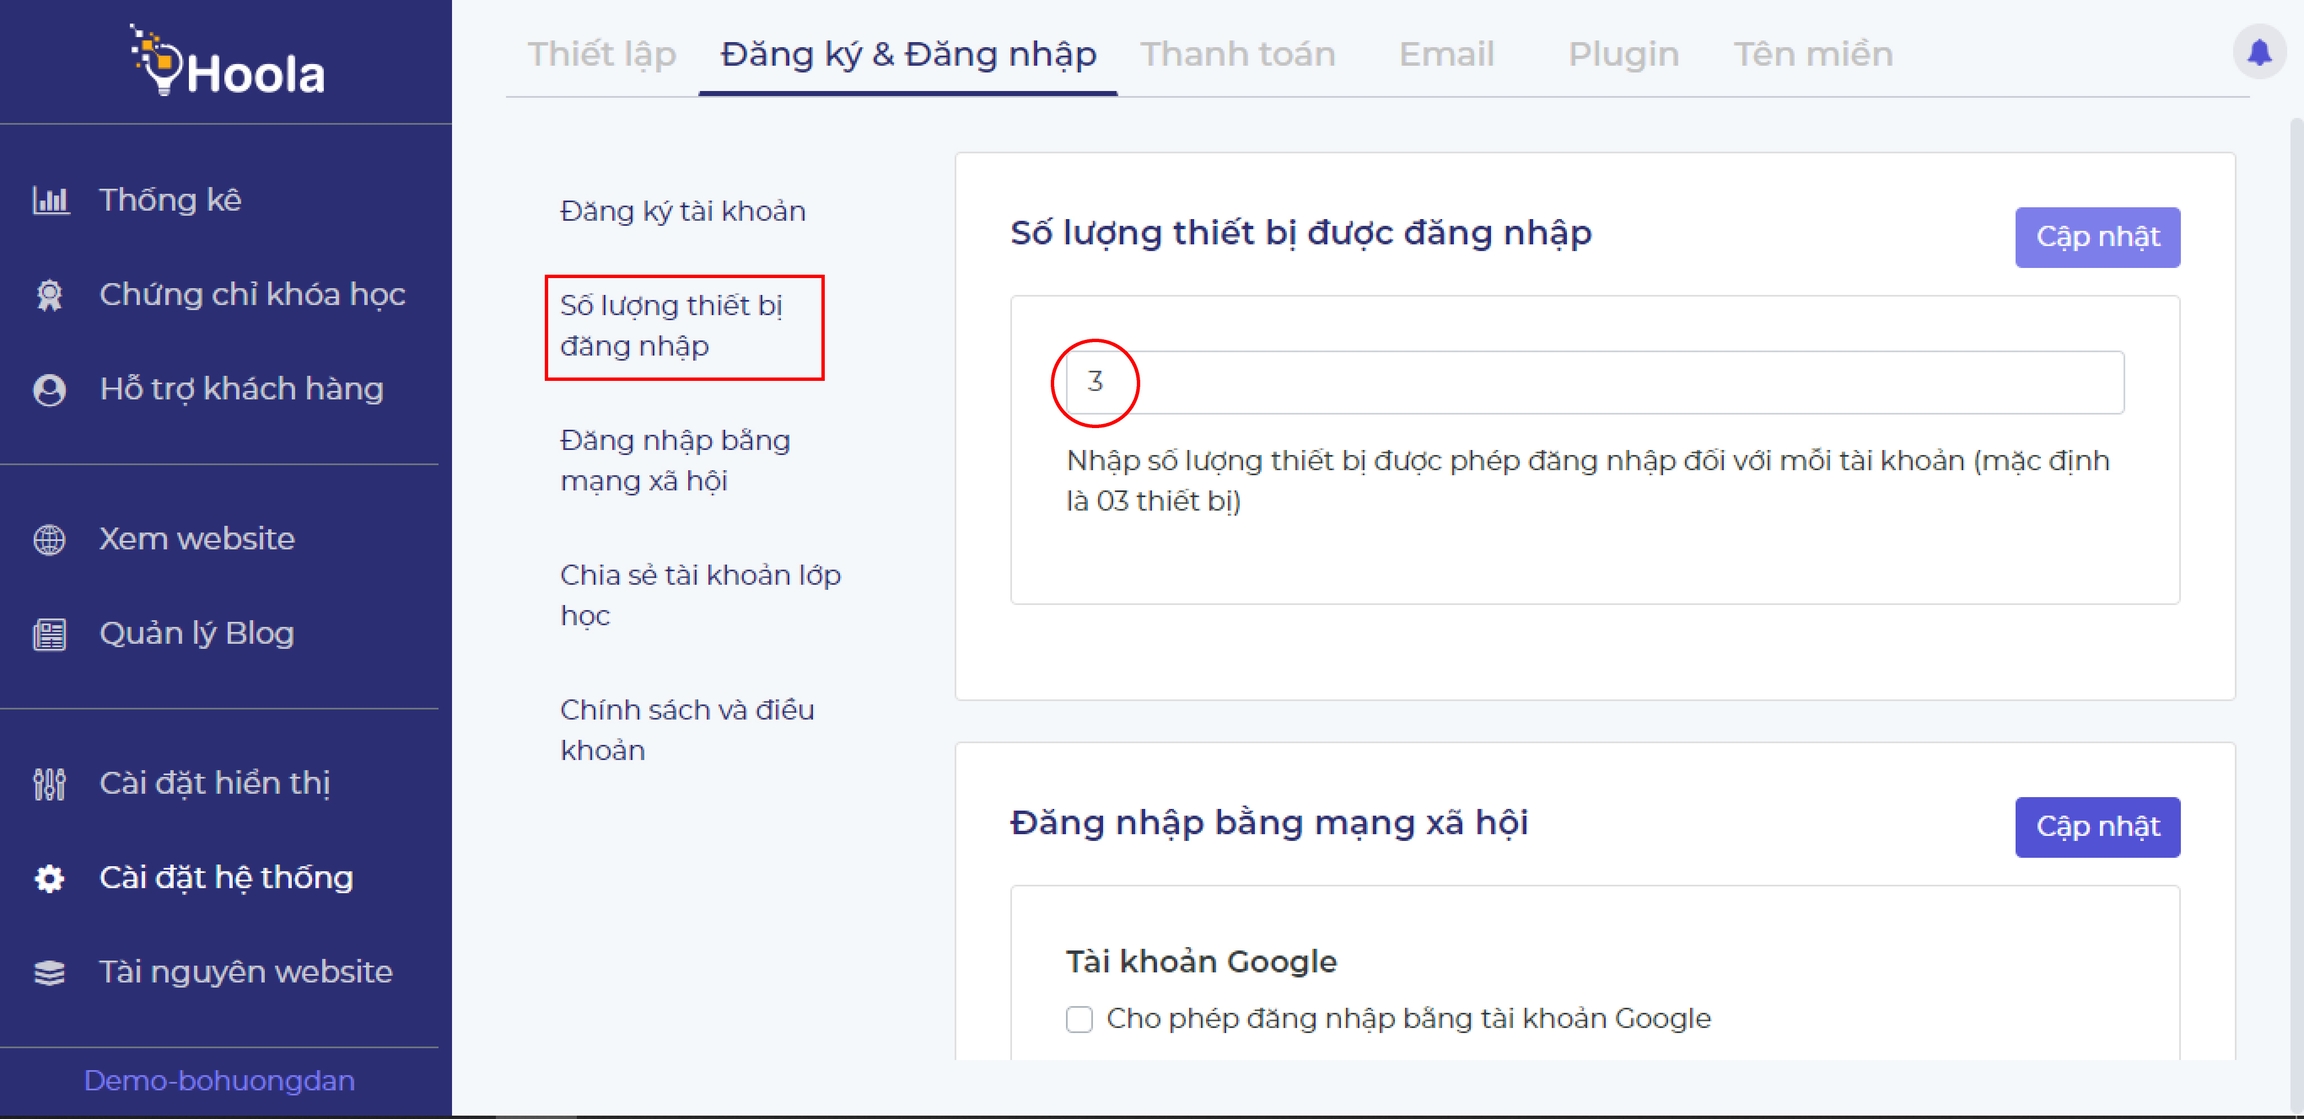Open the notification bell
The height and width of the screenshot is (1119, 2304).
2258,52
